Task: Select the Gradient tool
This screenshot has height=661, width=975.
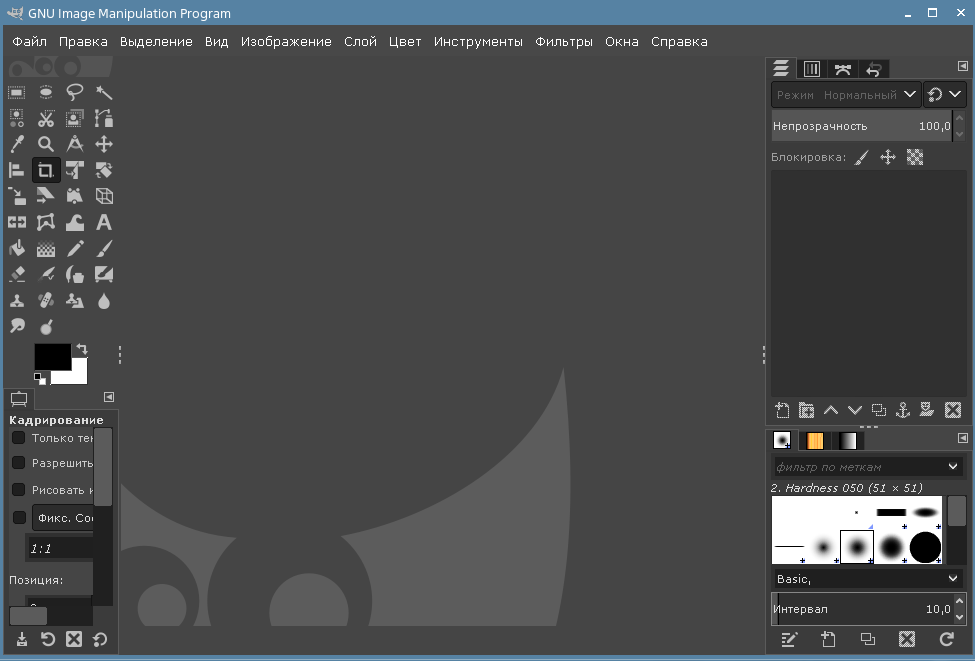Action: pyautogui.click(x=46, y=249)
